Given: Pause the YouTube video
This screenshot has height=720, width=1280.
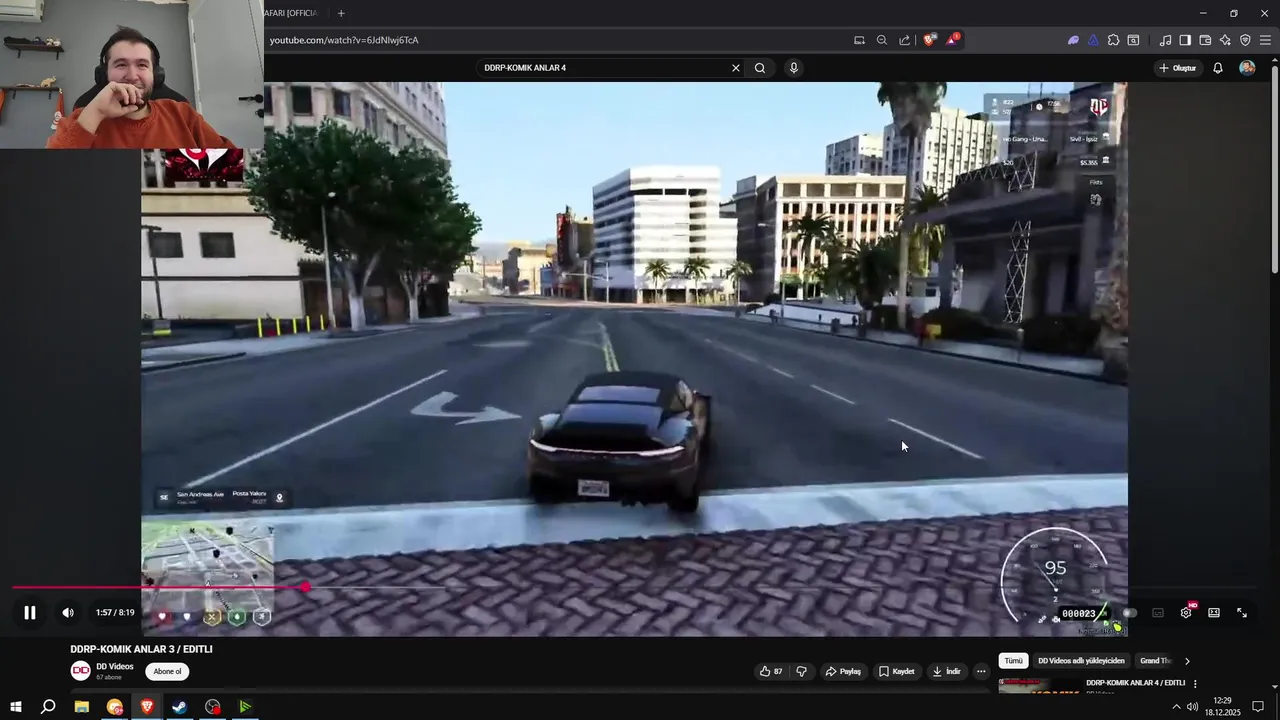Looking at the screenshot, I should (x=30, y=613).
